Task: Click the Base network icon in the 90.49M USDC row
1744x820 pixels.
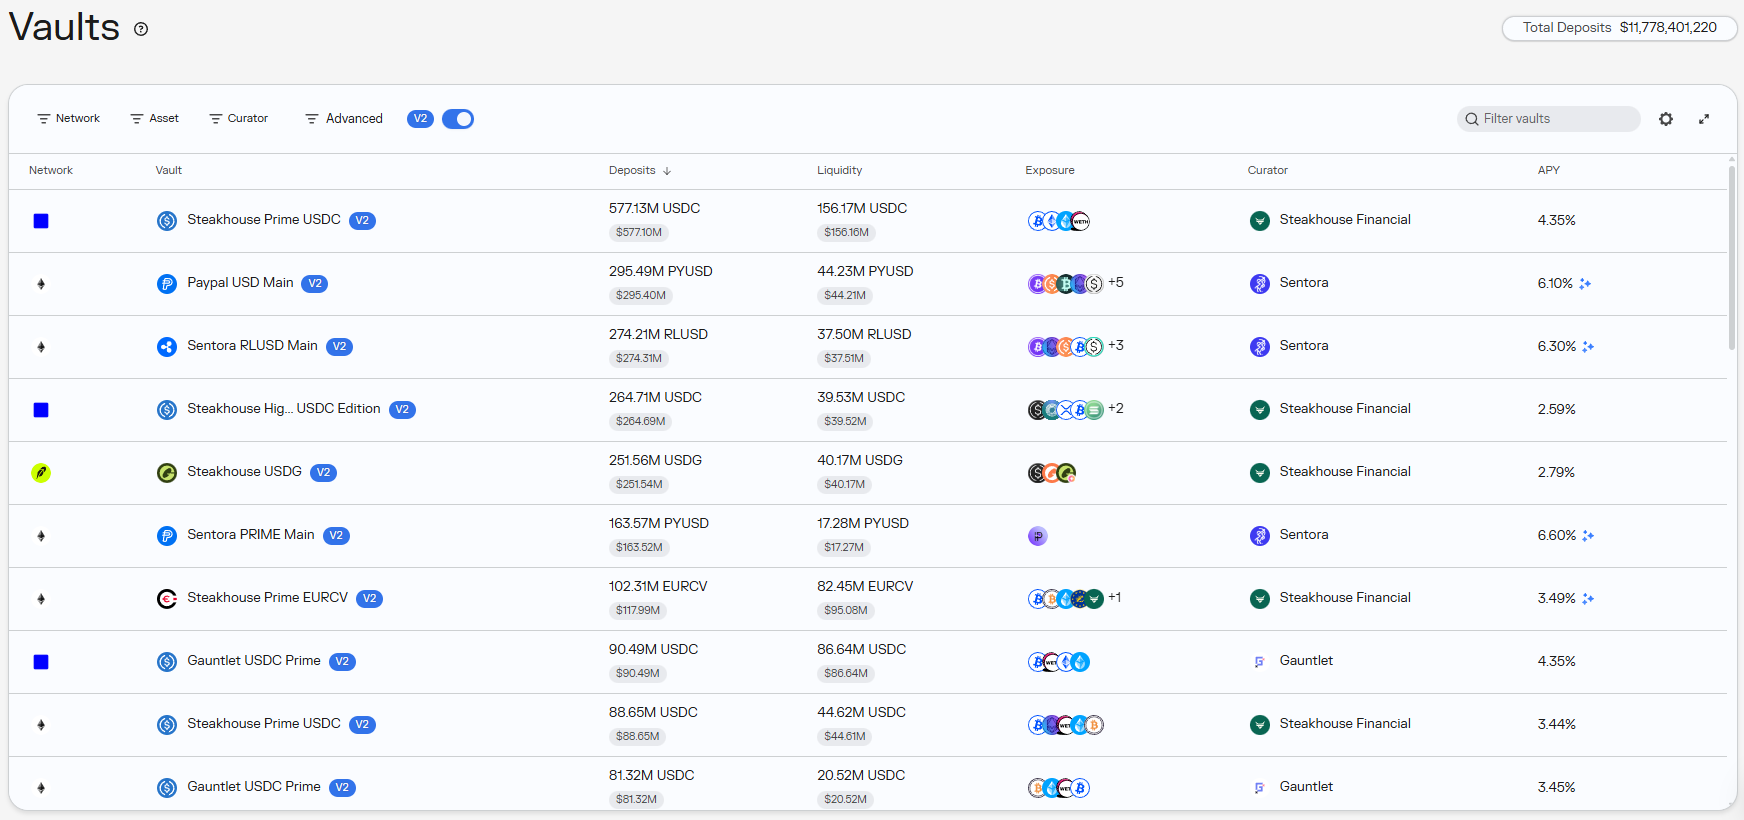Action: click(41, 662)
